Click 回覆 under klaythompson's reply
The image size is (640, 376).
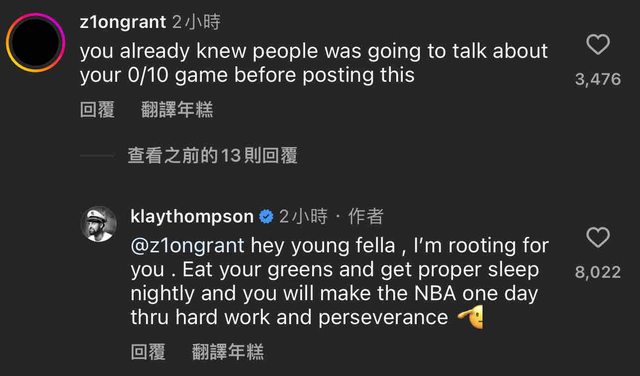click(x=148, y=352)
